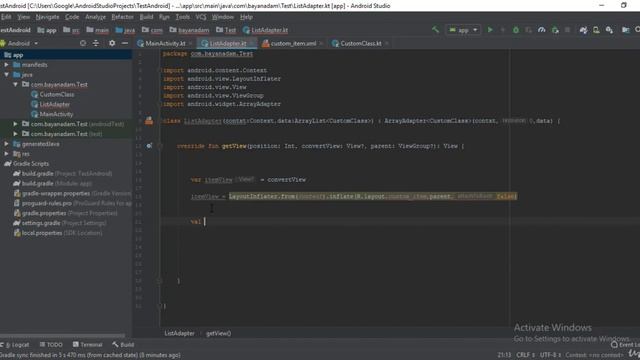Open the TODO tool window
The width and height of the screenshot is (640, 360).
point(51,345)
